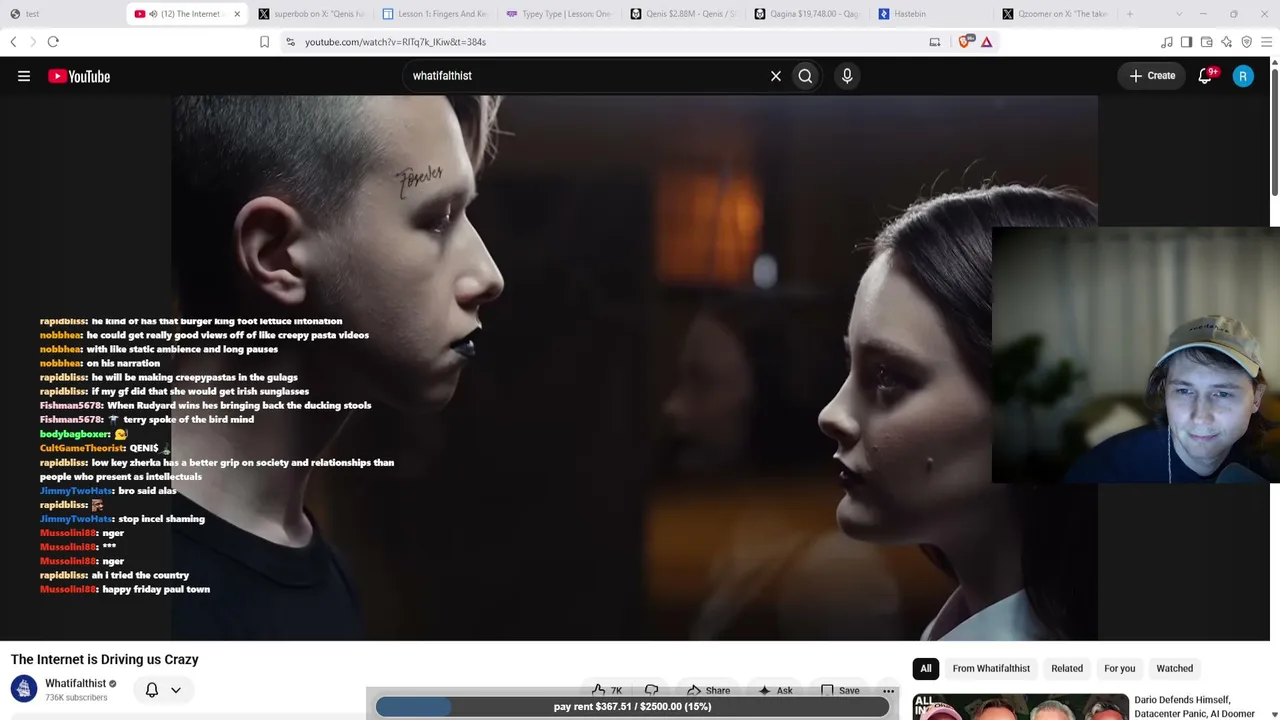Open the YouTube guide hamburger menu
1280x720 pixels.
pos(24,76)
